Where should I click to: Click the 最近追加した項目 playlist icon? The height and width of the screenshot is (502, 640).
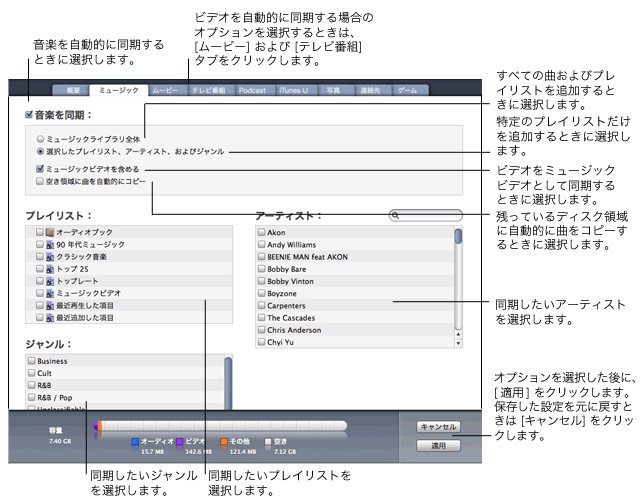(50, 318)
